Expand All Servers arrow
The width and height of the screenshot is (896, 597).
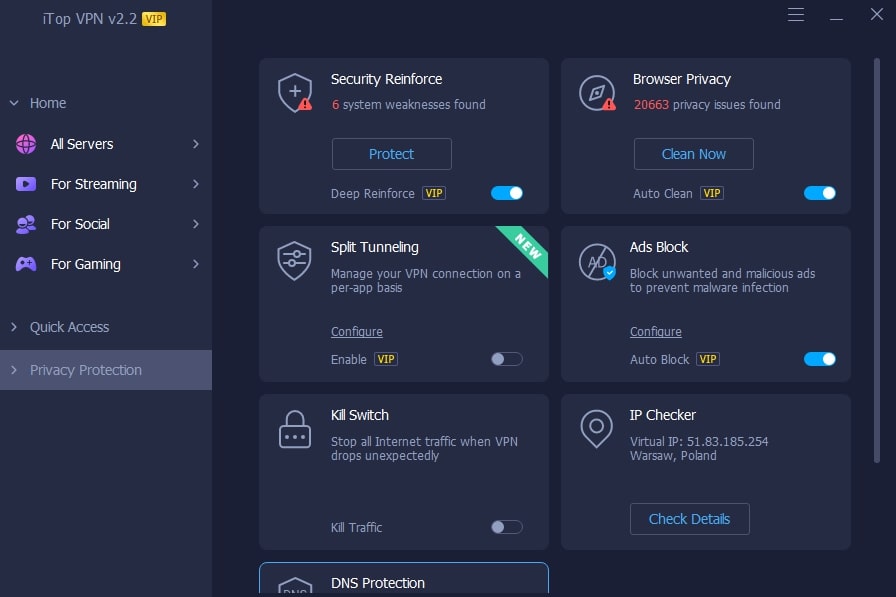point(196,144)
